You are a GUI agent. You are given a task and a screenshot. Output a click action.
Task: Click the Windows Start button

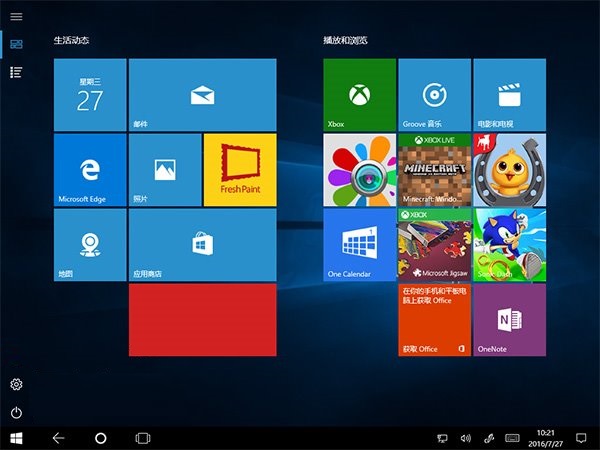click(16, 438)
